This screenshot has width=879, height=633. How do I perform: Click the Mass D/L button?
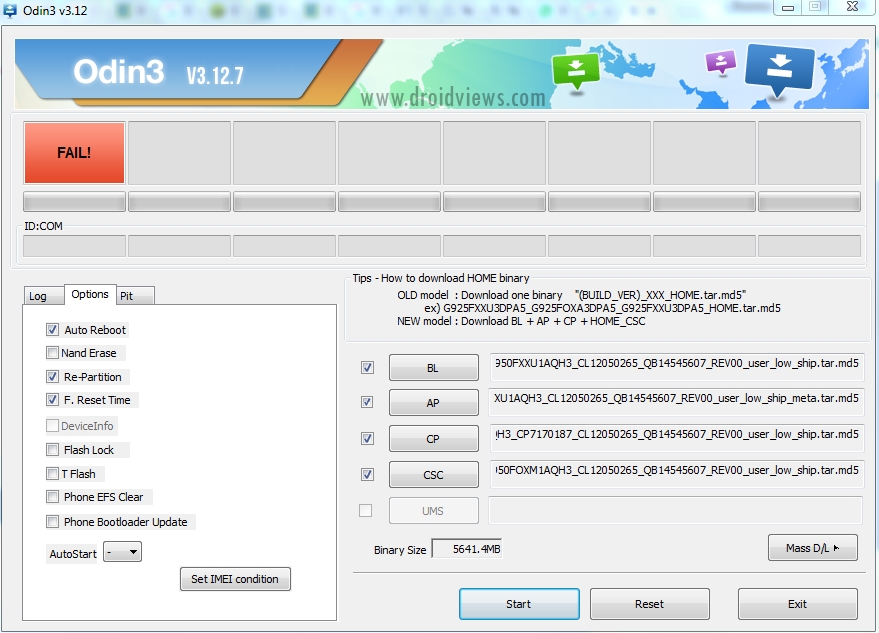813,548
